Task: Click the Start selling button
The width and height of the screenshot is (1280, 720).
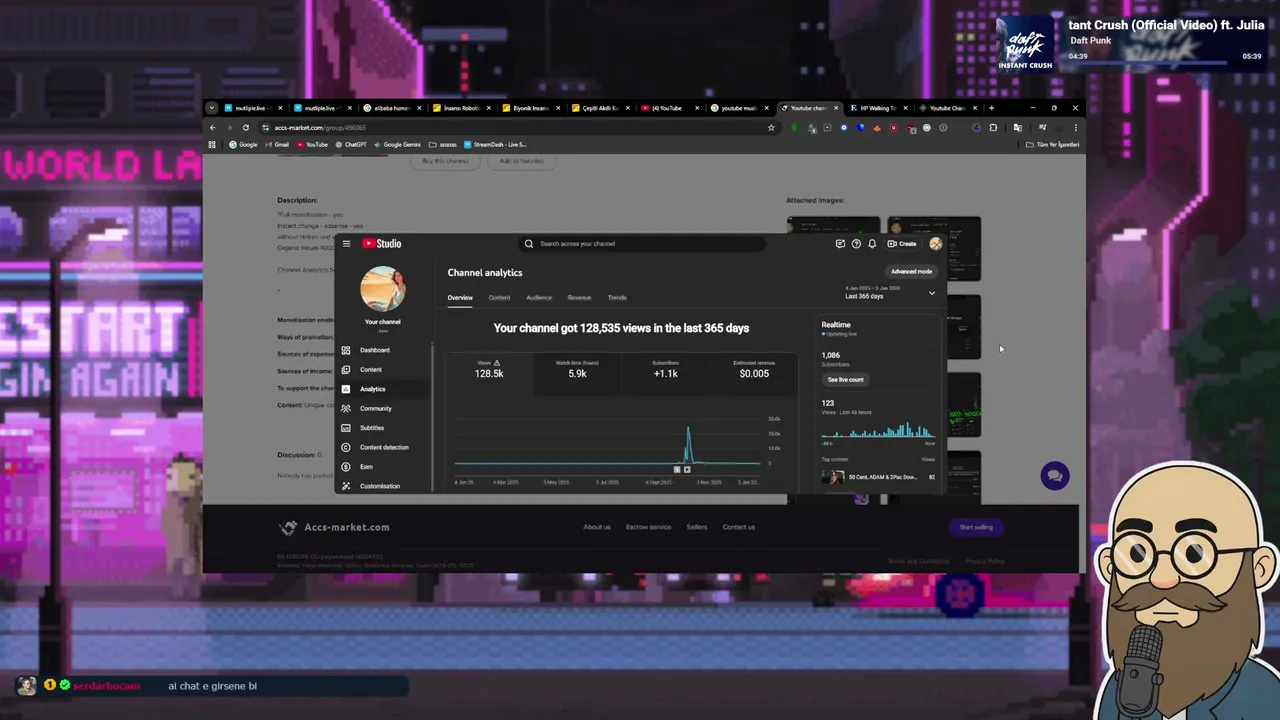Action: [x=976, y=527]
